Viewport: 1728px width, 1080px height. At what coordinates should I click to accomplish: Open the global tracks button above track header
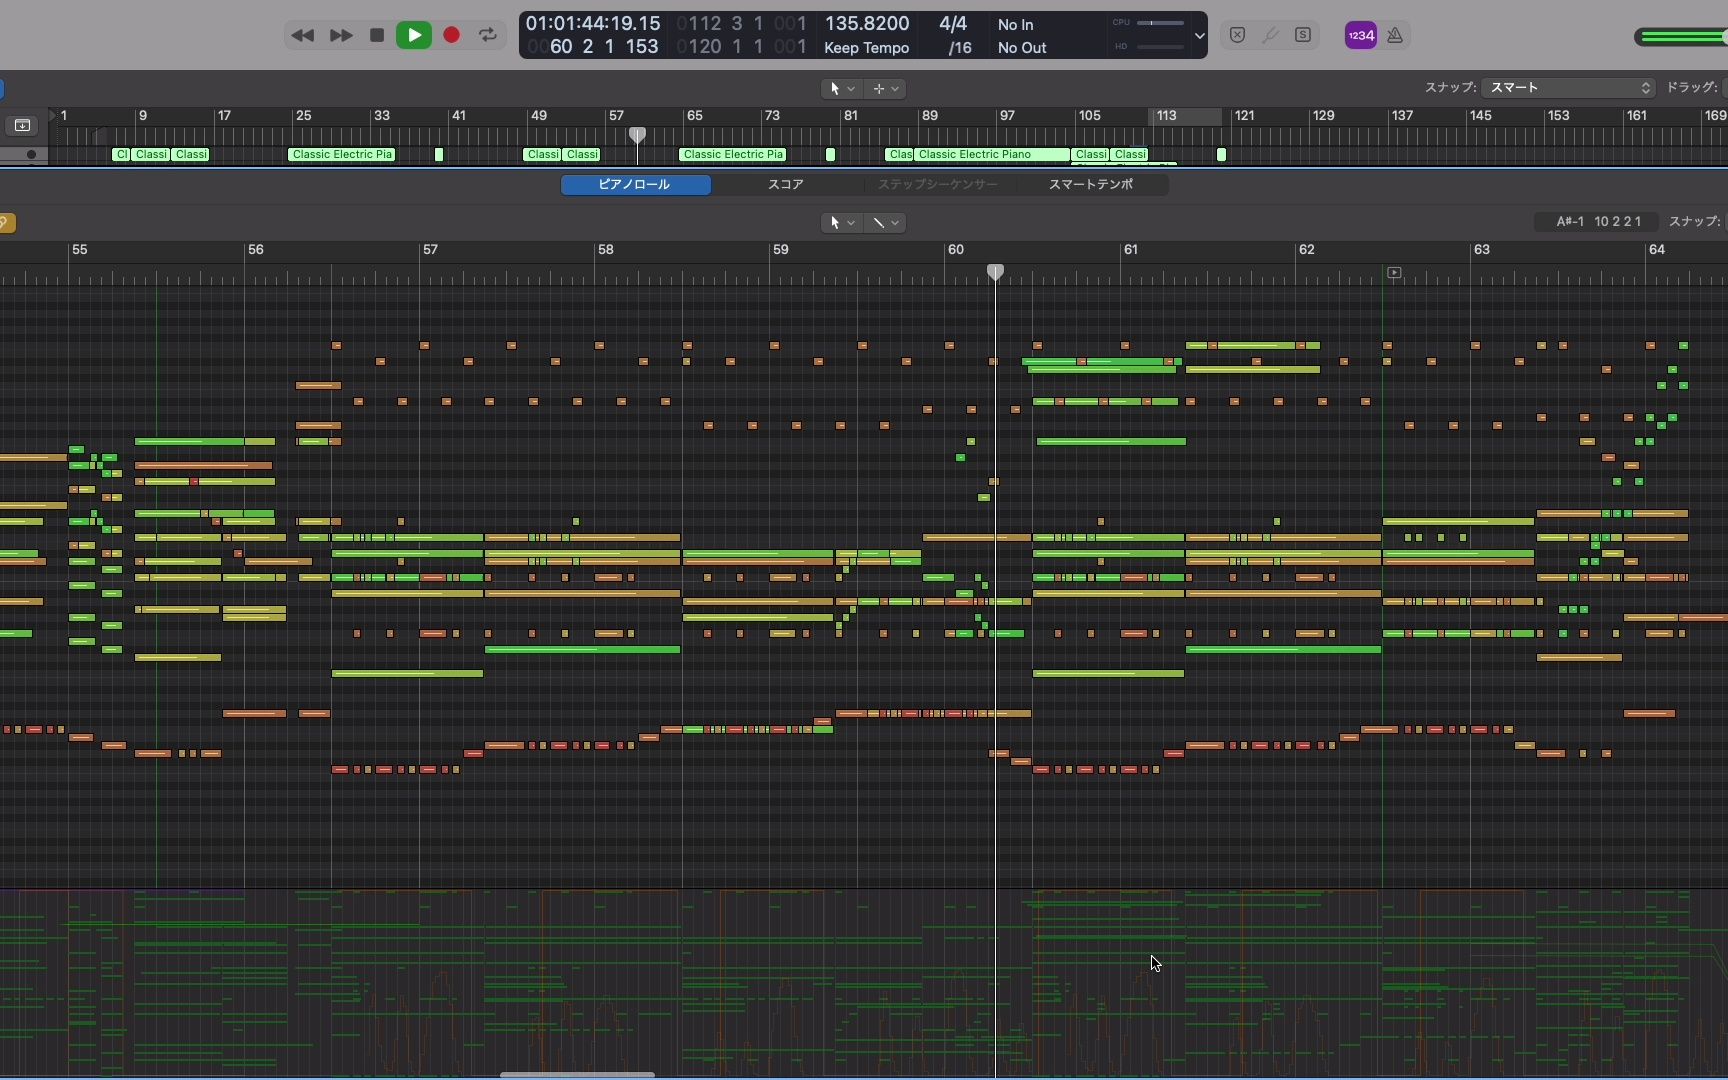(x=22, y=125)
